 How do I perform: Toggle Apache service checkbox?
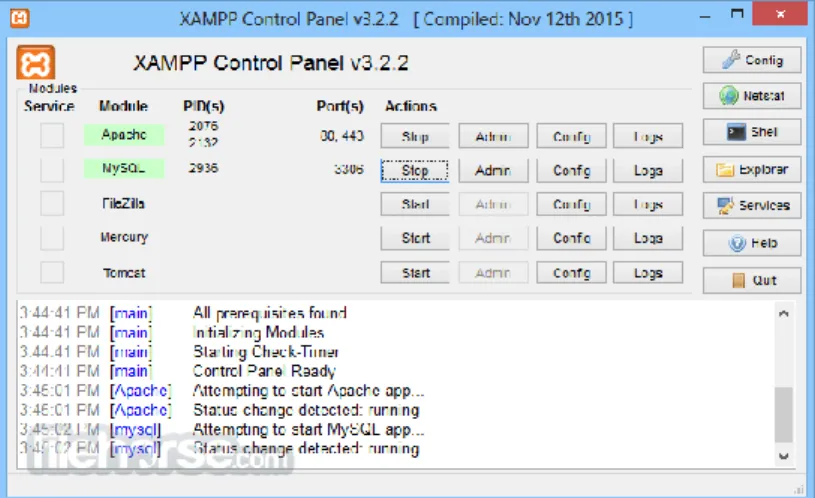pos(52,135)
